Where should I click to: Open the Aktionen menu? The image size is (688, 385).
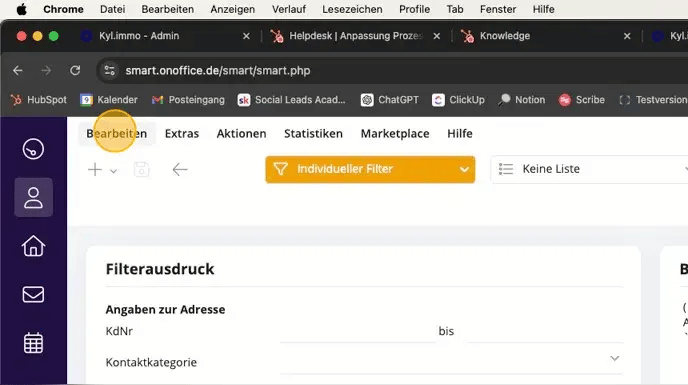(x=241, y=133)
